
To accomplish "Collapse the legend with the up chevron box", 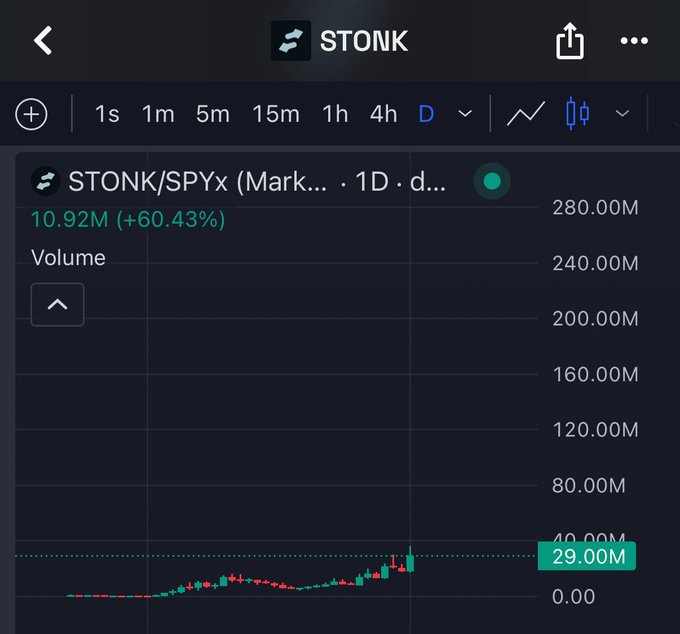I will (x=57, y=304).
